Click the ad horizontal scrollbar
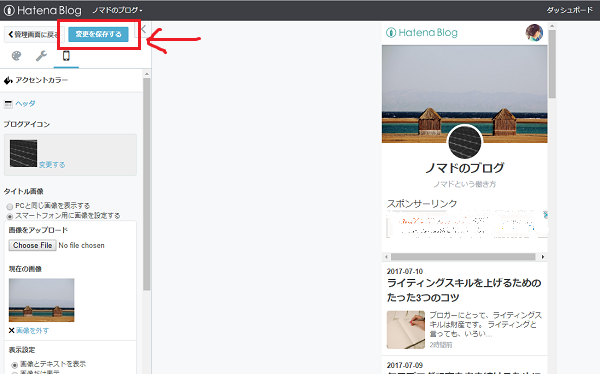Screen dimensions: 600x374 pos(463,256)
